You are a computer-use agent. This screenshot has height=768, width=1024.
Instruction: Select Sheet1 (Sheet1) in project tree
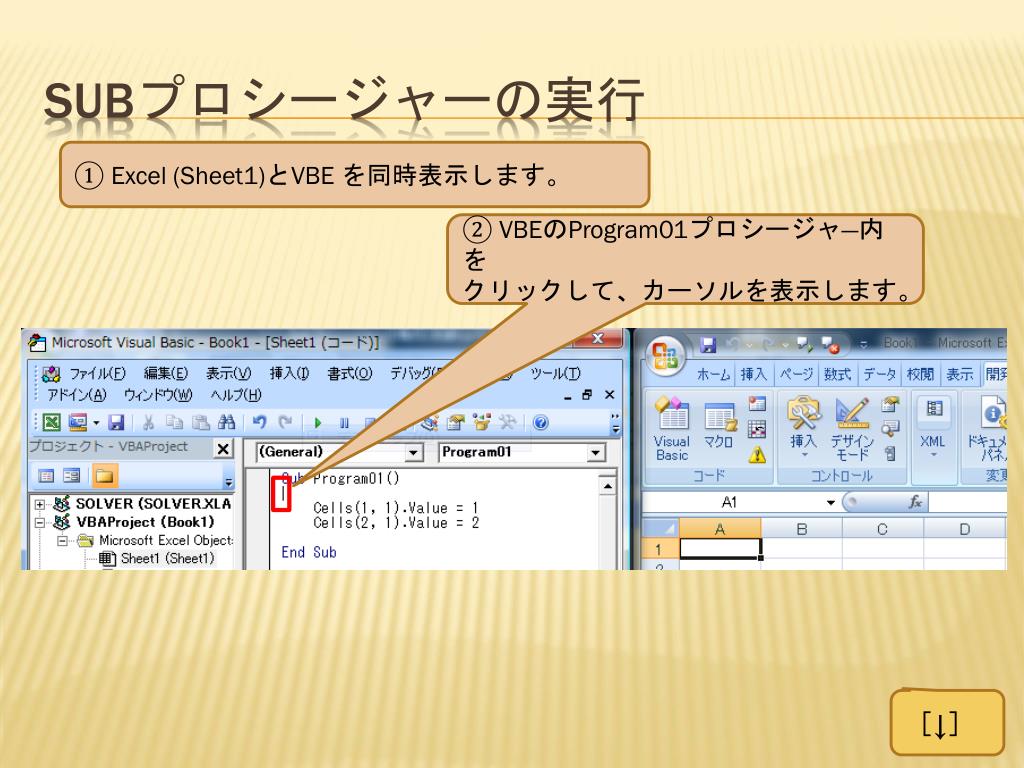click(167, 558)
